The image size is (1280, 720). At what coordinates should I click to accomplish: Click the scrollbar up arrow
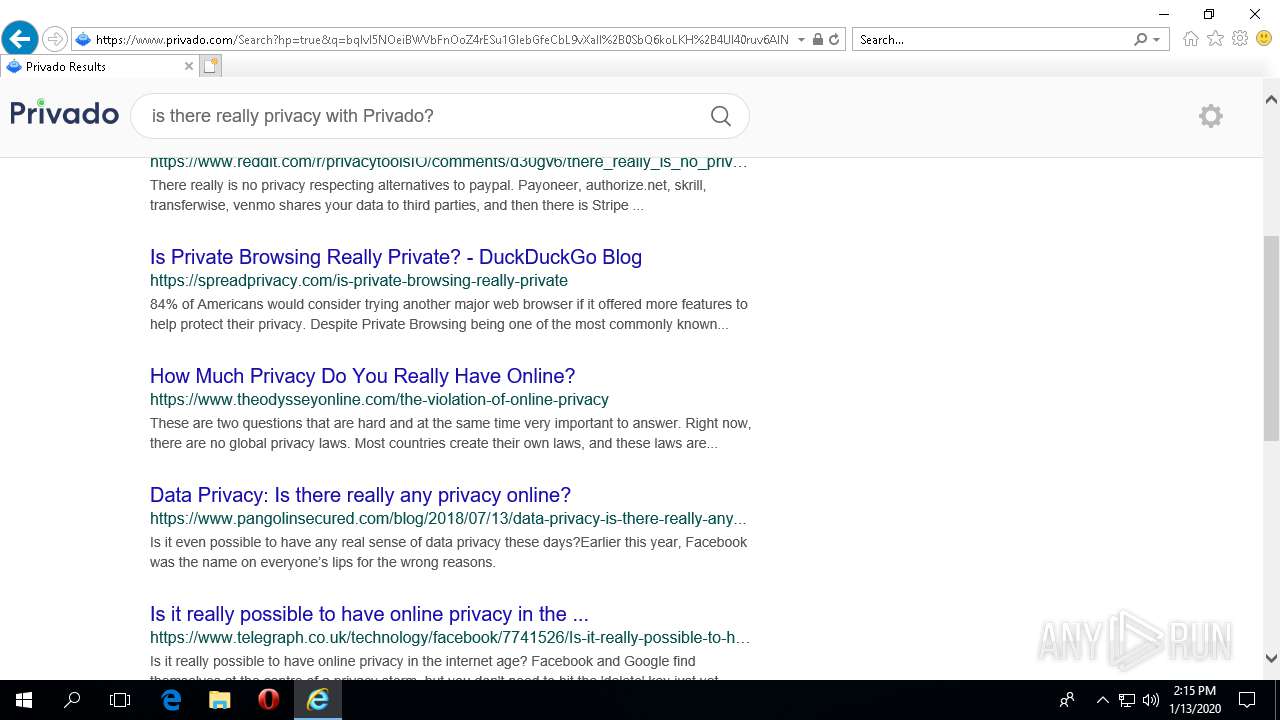1271,99
